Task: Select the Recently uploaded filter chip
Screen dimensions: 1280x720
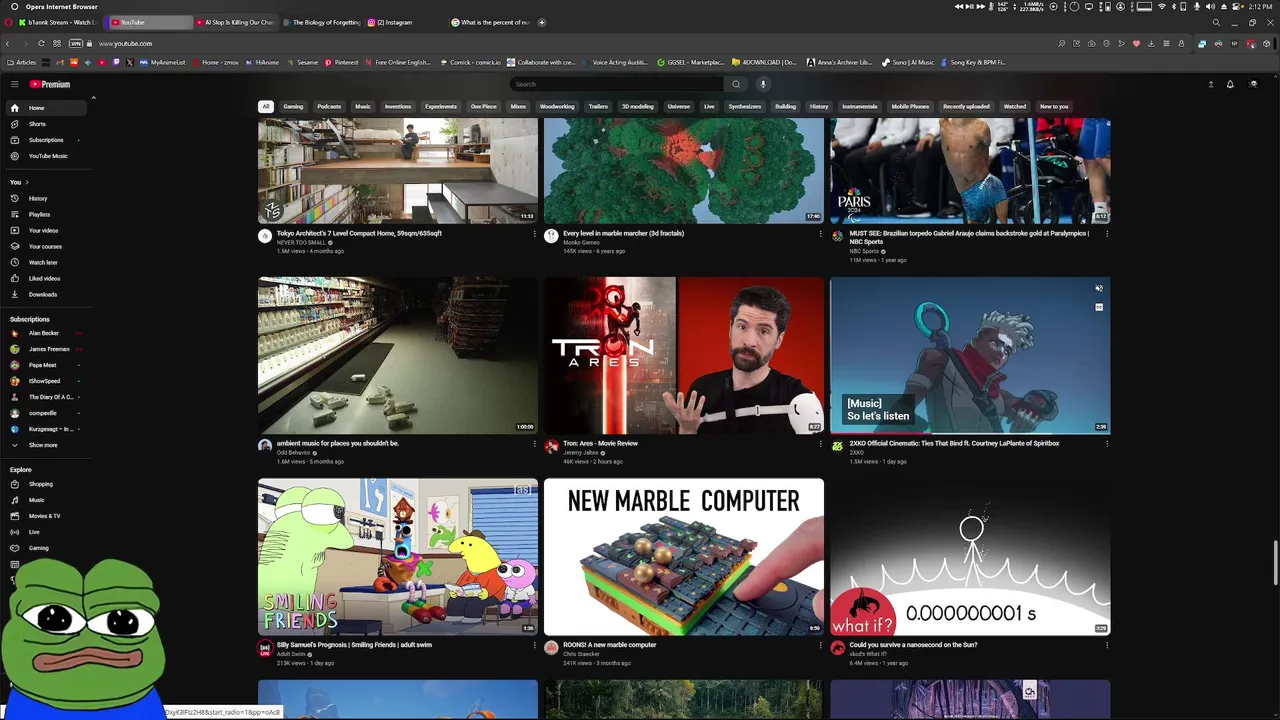Action: click(x=966, y=106)
